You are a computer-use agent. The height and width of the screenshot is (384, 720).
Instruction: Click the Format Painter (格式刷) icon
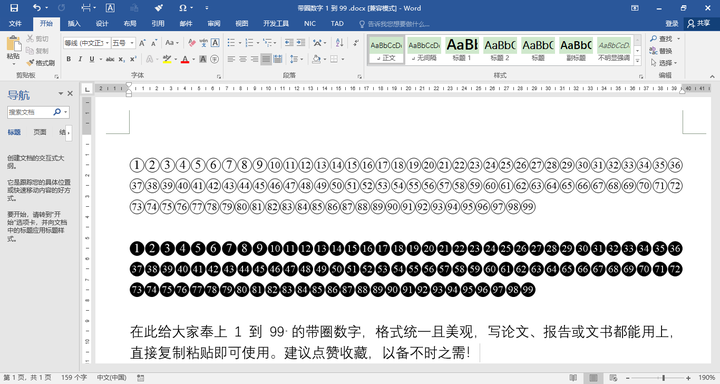pyautogui.click(x=30, y=62)
